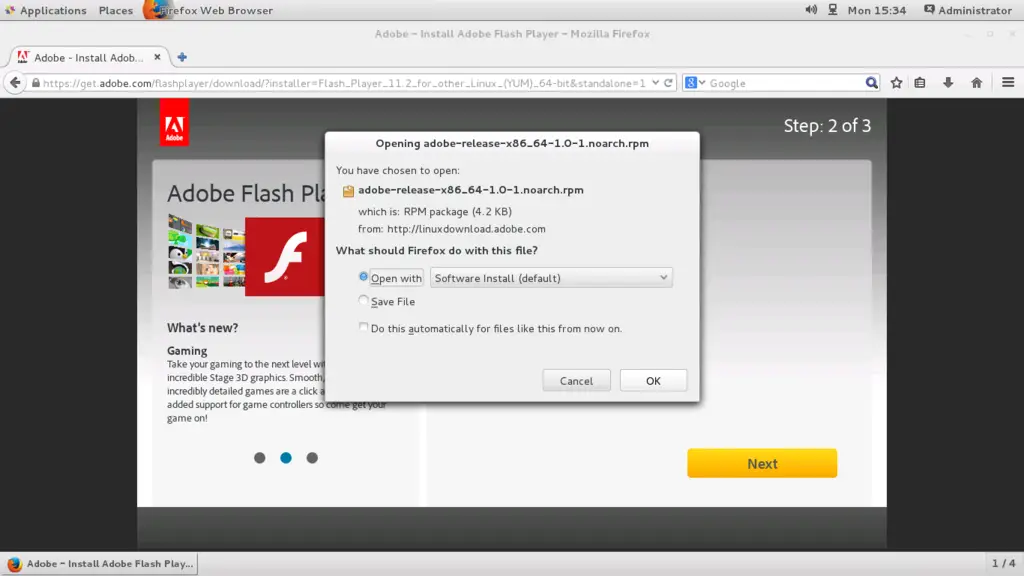Click the Cancel button in the dialog
The width and height of the screenshot is (1024, 576).
coord(576,381)
